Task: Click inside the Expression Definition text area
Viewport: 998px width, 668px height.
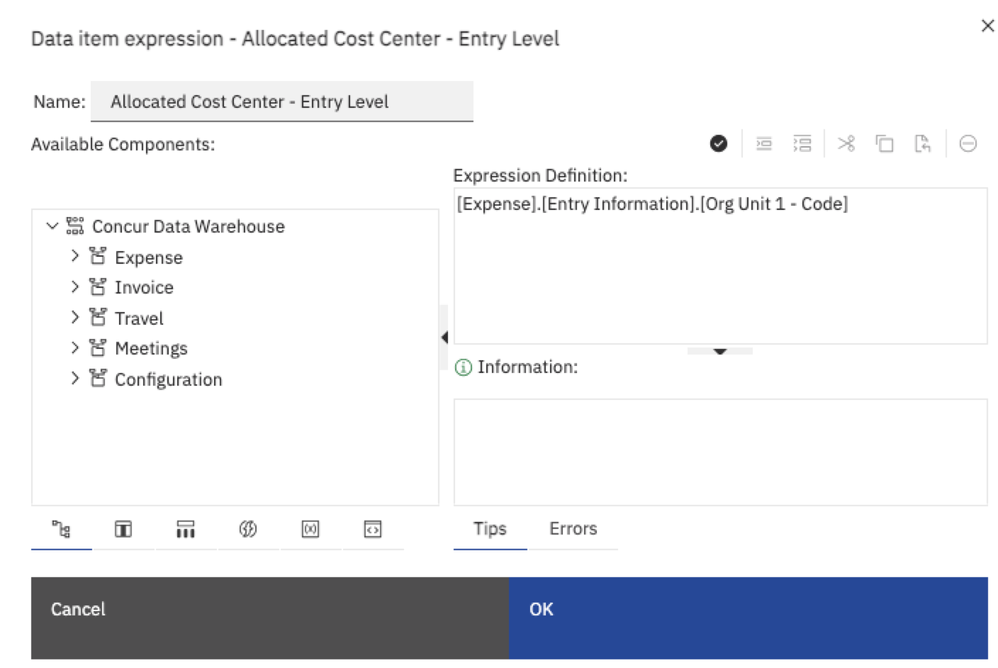Action: (x=720, y=266)
